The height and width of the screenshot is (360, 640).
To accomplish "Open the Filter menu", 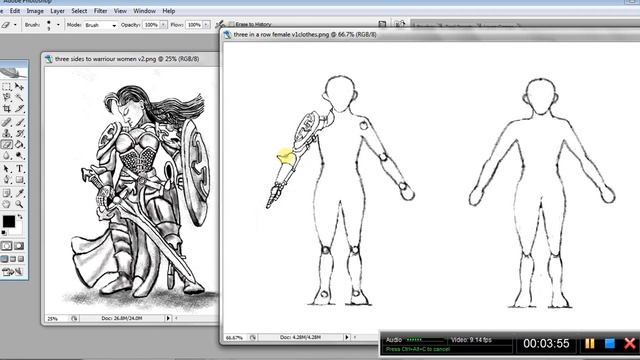I will 100,11.
